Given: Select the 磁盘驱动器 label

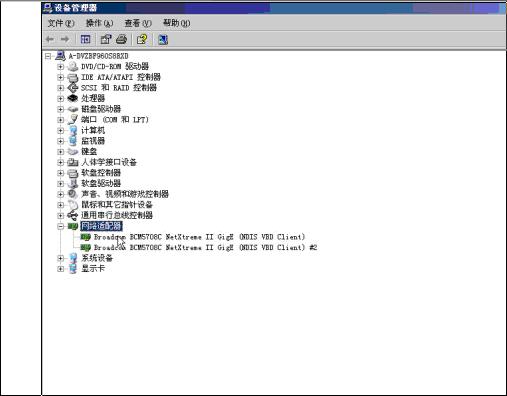Looking at the screenshot, I should click(101, 109).
